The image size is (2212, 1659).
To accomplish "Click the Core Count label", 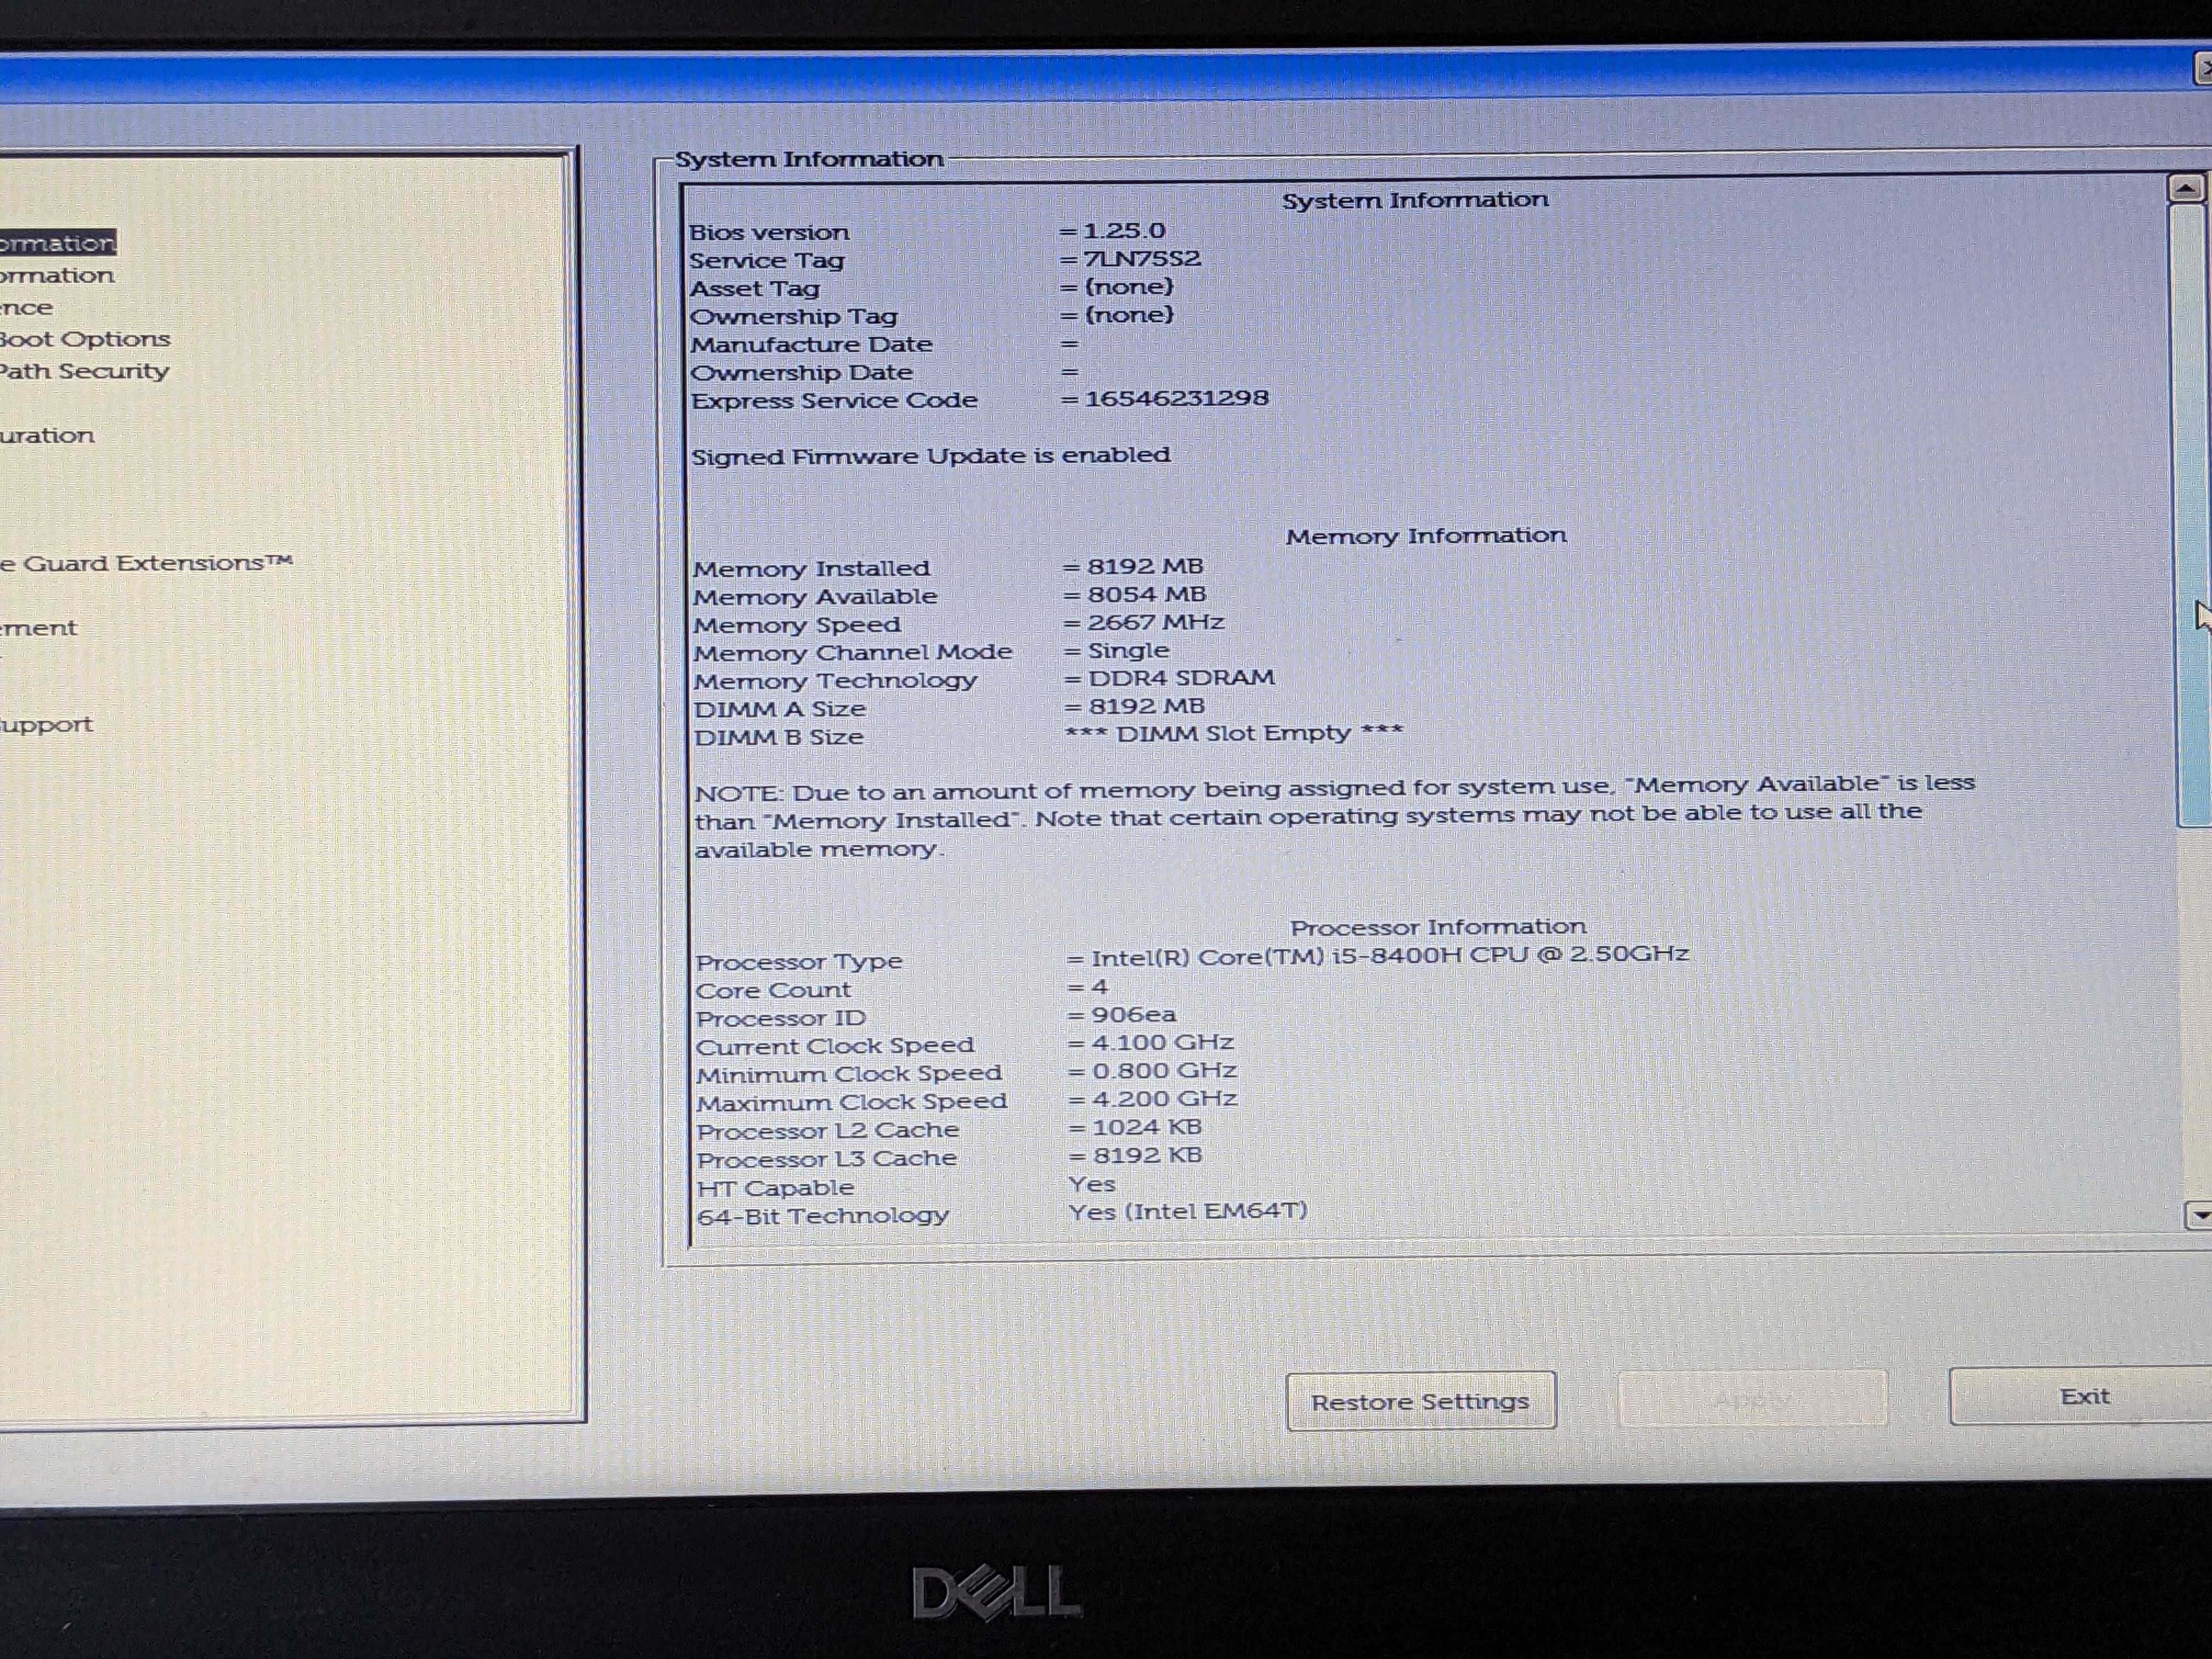I will (773, 990).
